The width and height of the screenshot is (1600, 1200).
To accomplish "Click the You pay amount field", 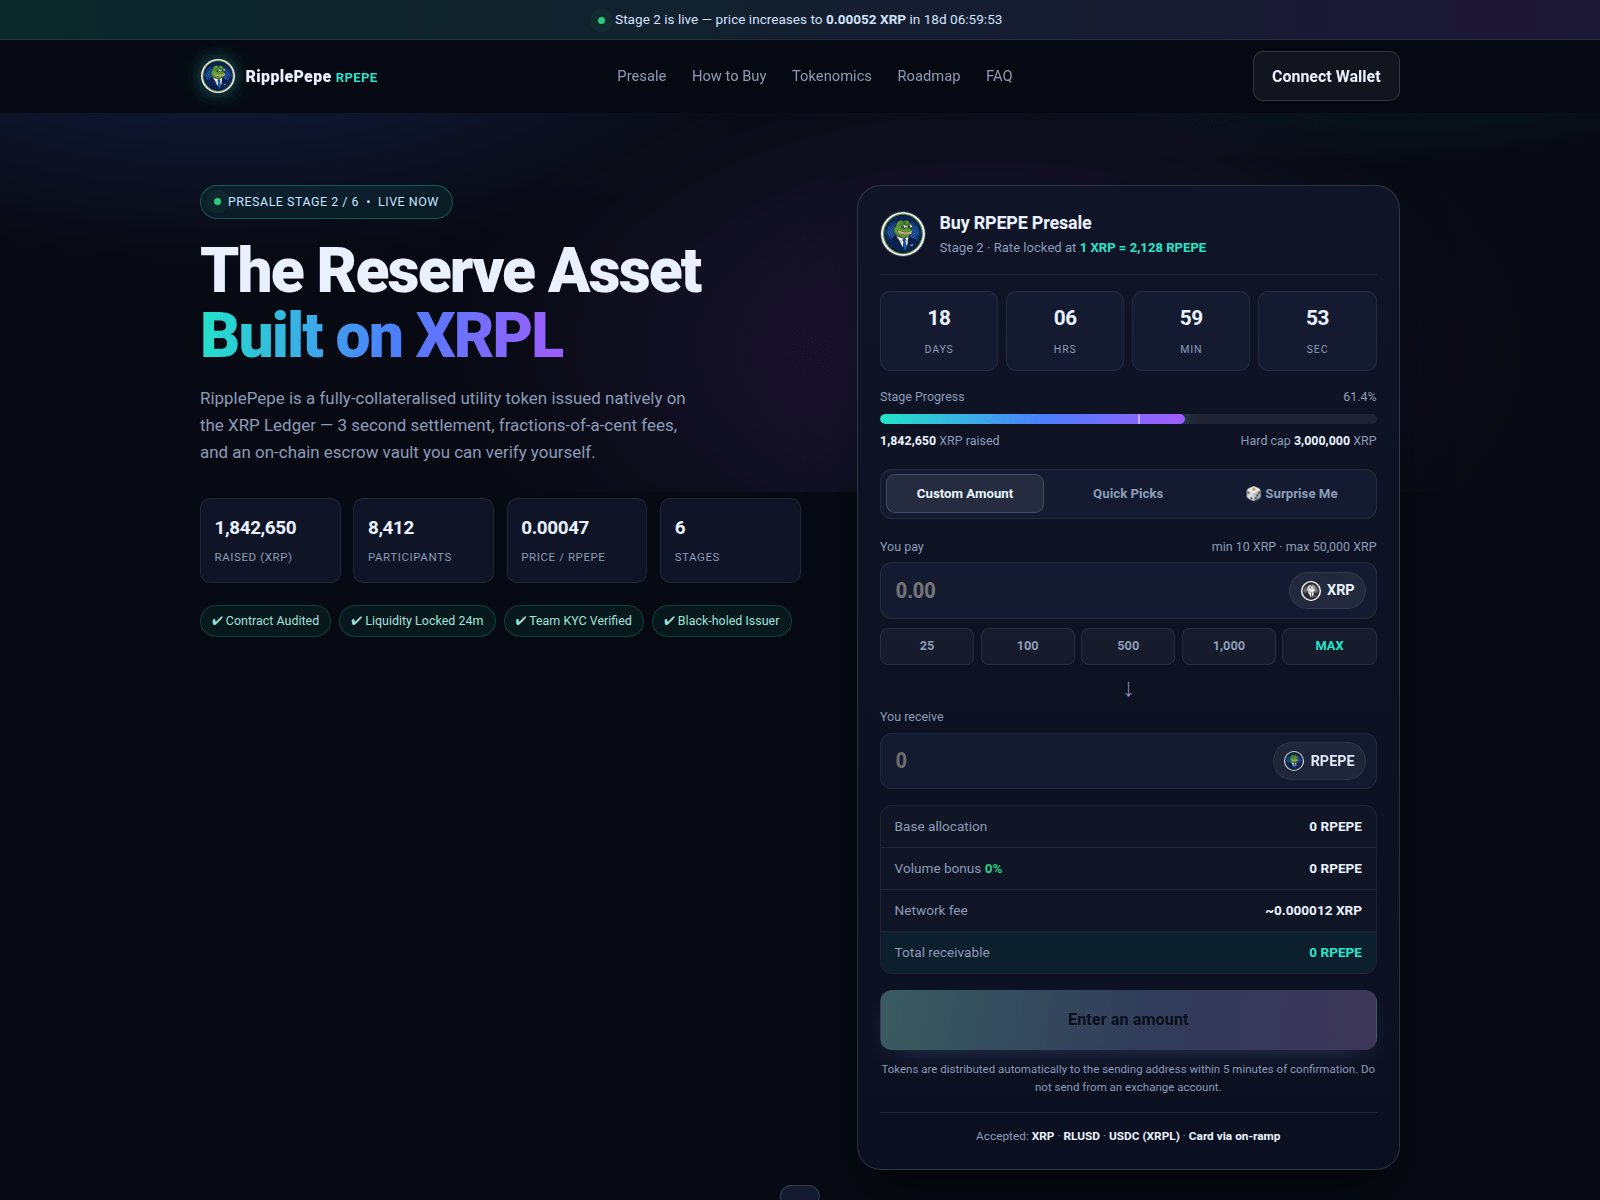I will pos(1128,591).
